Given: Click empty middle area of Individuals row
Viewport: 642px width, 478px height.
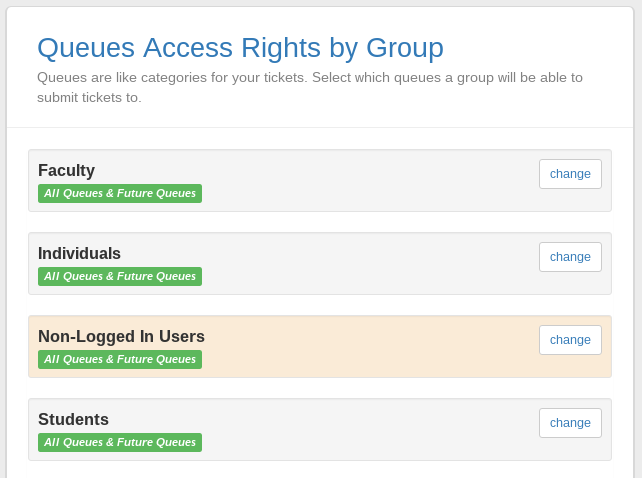Looking at the screenshot, I should [370, 264].
